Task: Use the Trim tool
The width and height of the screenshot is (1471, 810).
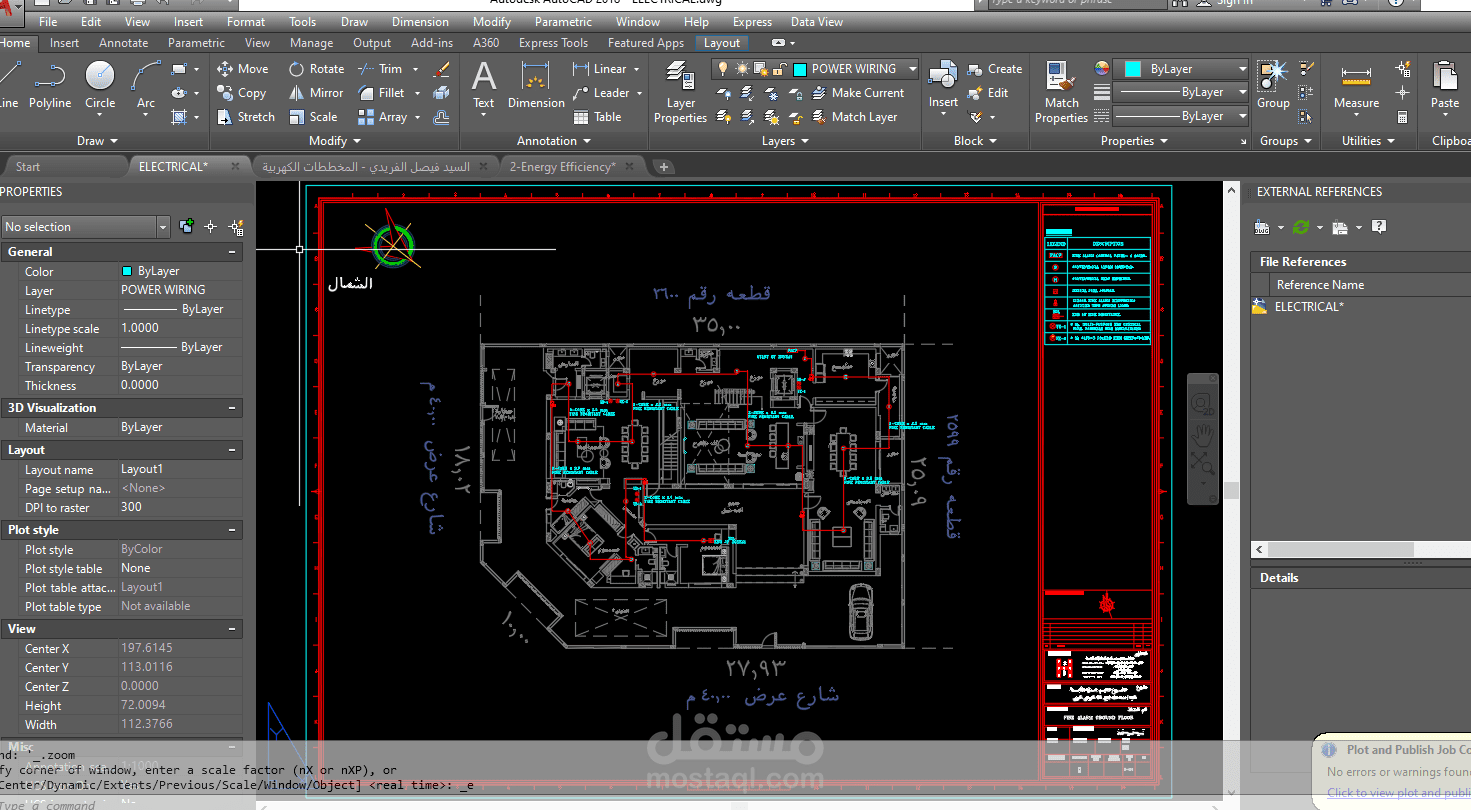Action: pos(380,69)
